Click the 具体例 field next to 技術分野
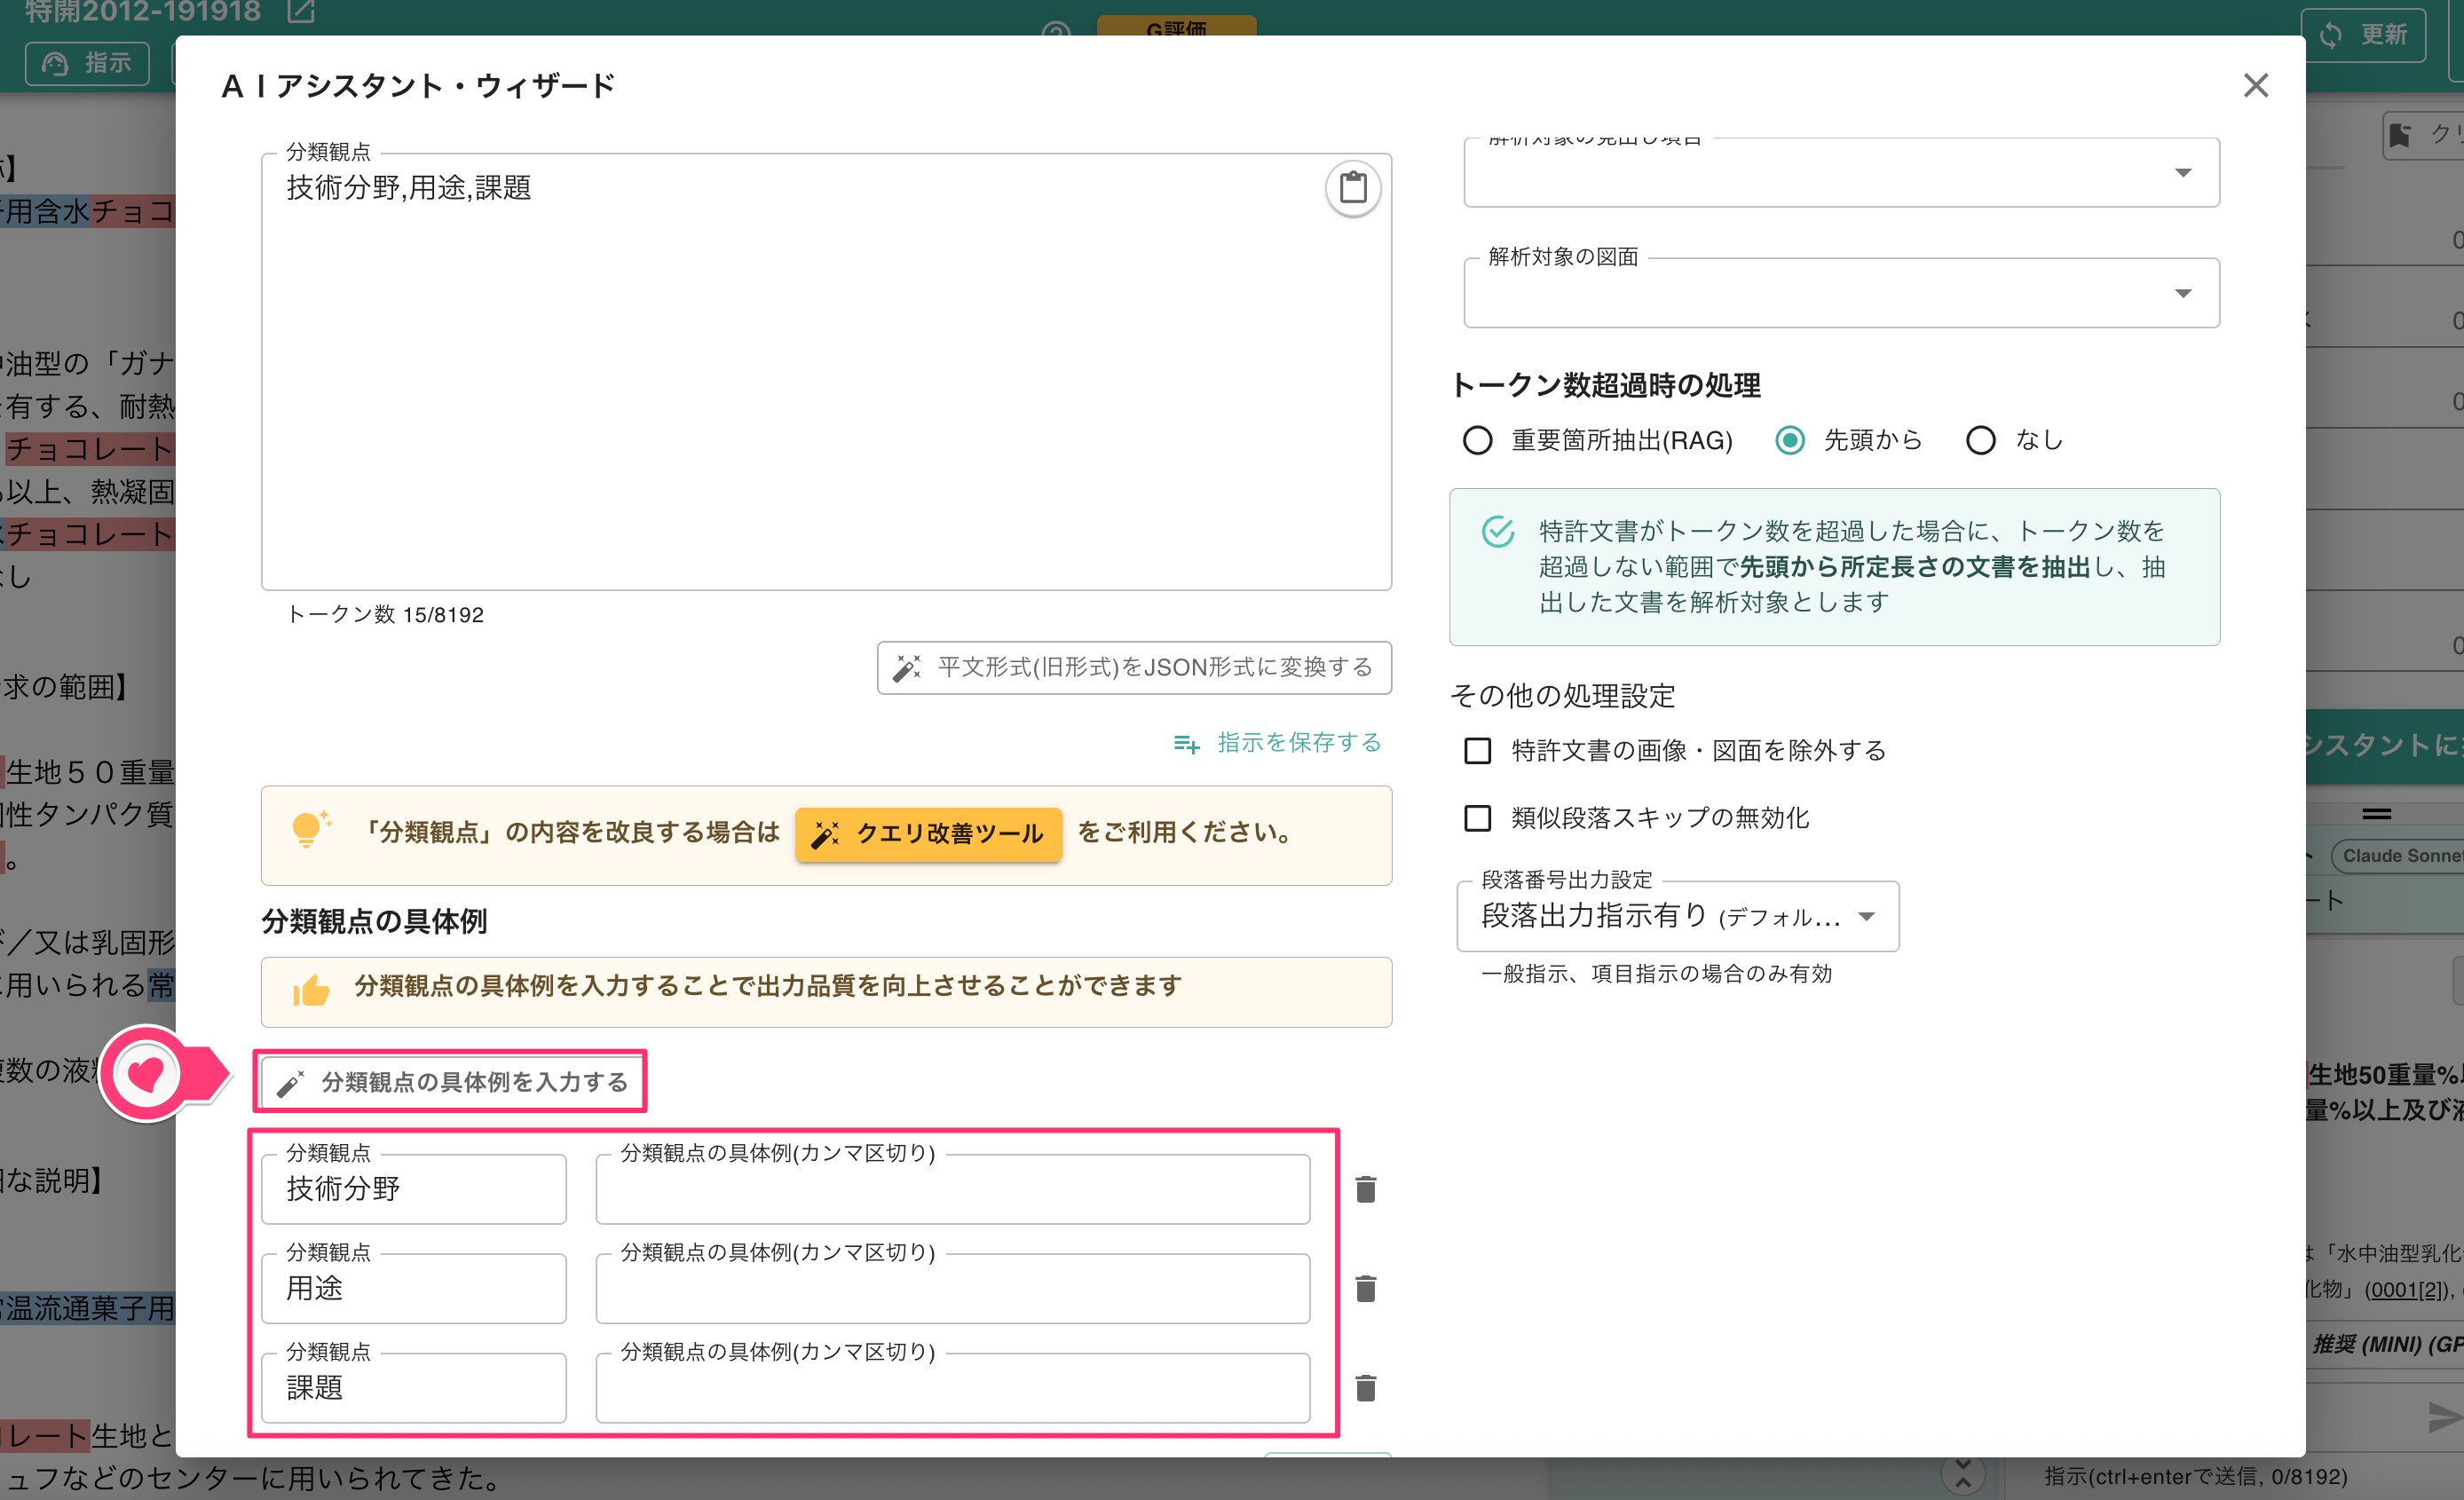Image resolution: width=2464 pixels, height=1500 pixels. click(x=952, y=1189)
